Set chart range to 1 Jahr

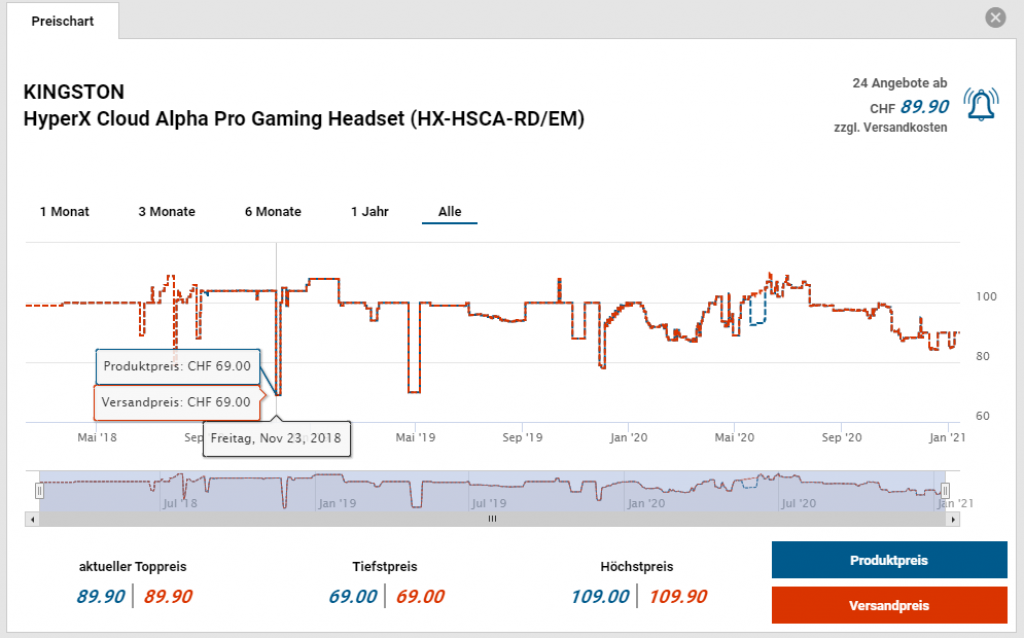(x=370, y=211)
